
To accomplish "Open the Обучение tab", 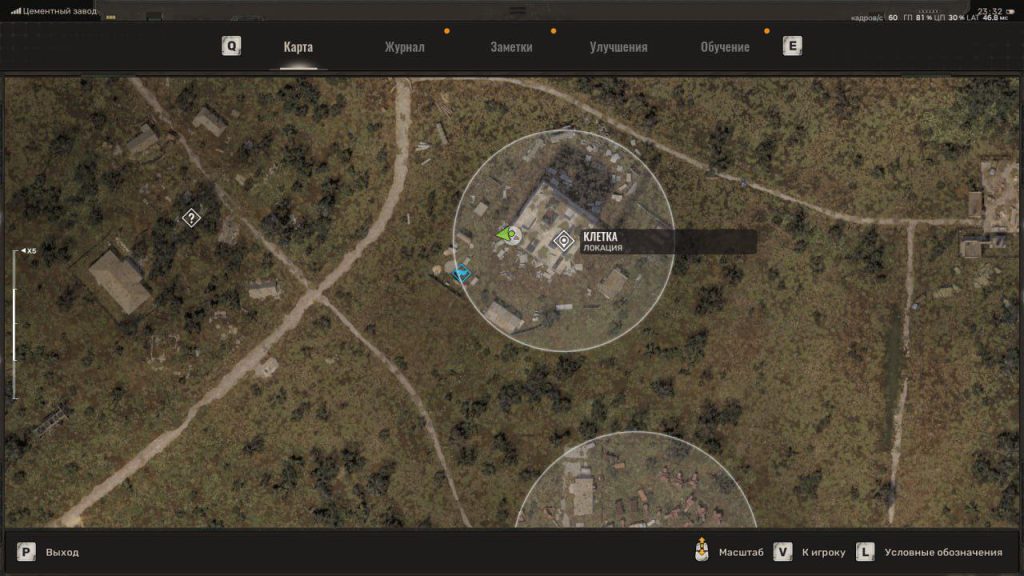I will [725, 47].
